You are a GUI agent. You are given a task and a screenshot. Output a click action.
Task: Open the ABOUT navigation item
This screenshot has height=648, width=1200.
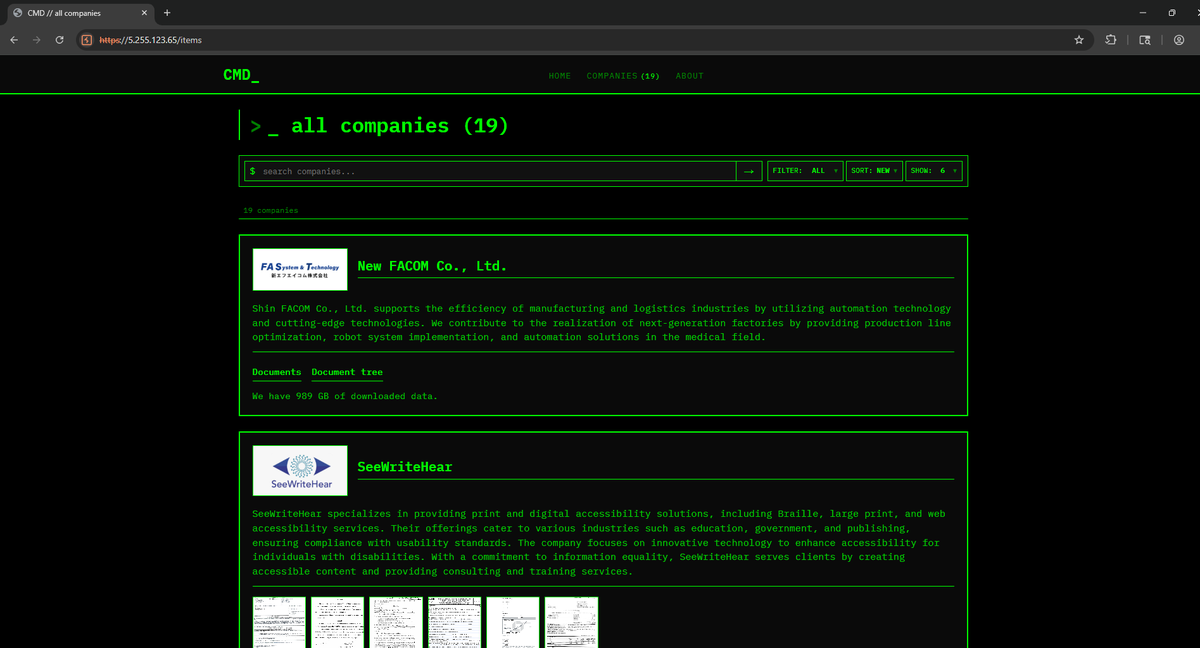tap(690, 76)
